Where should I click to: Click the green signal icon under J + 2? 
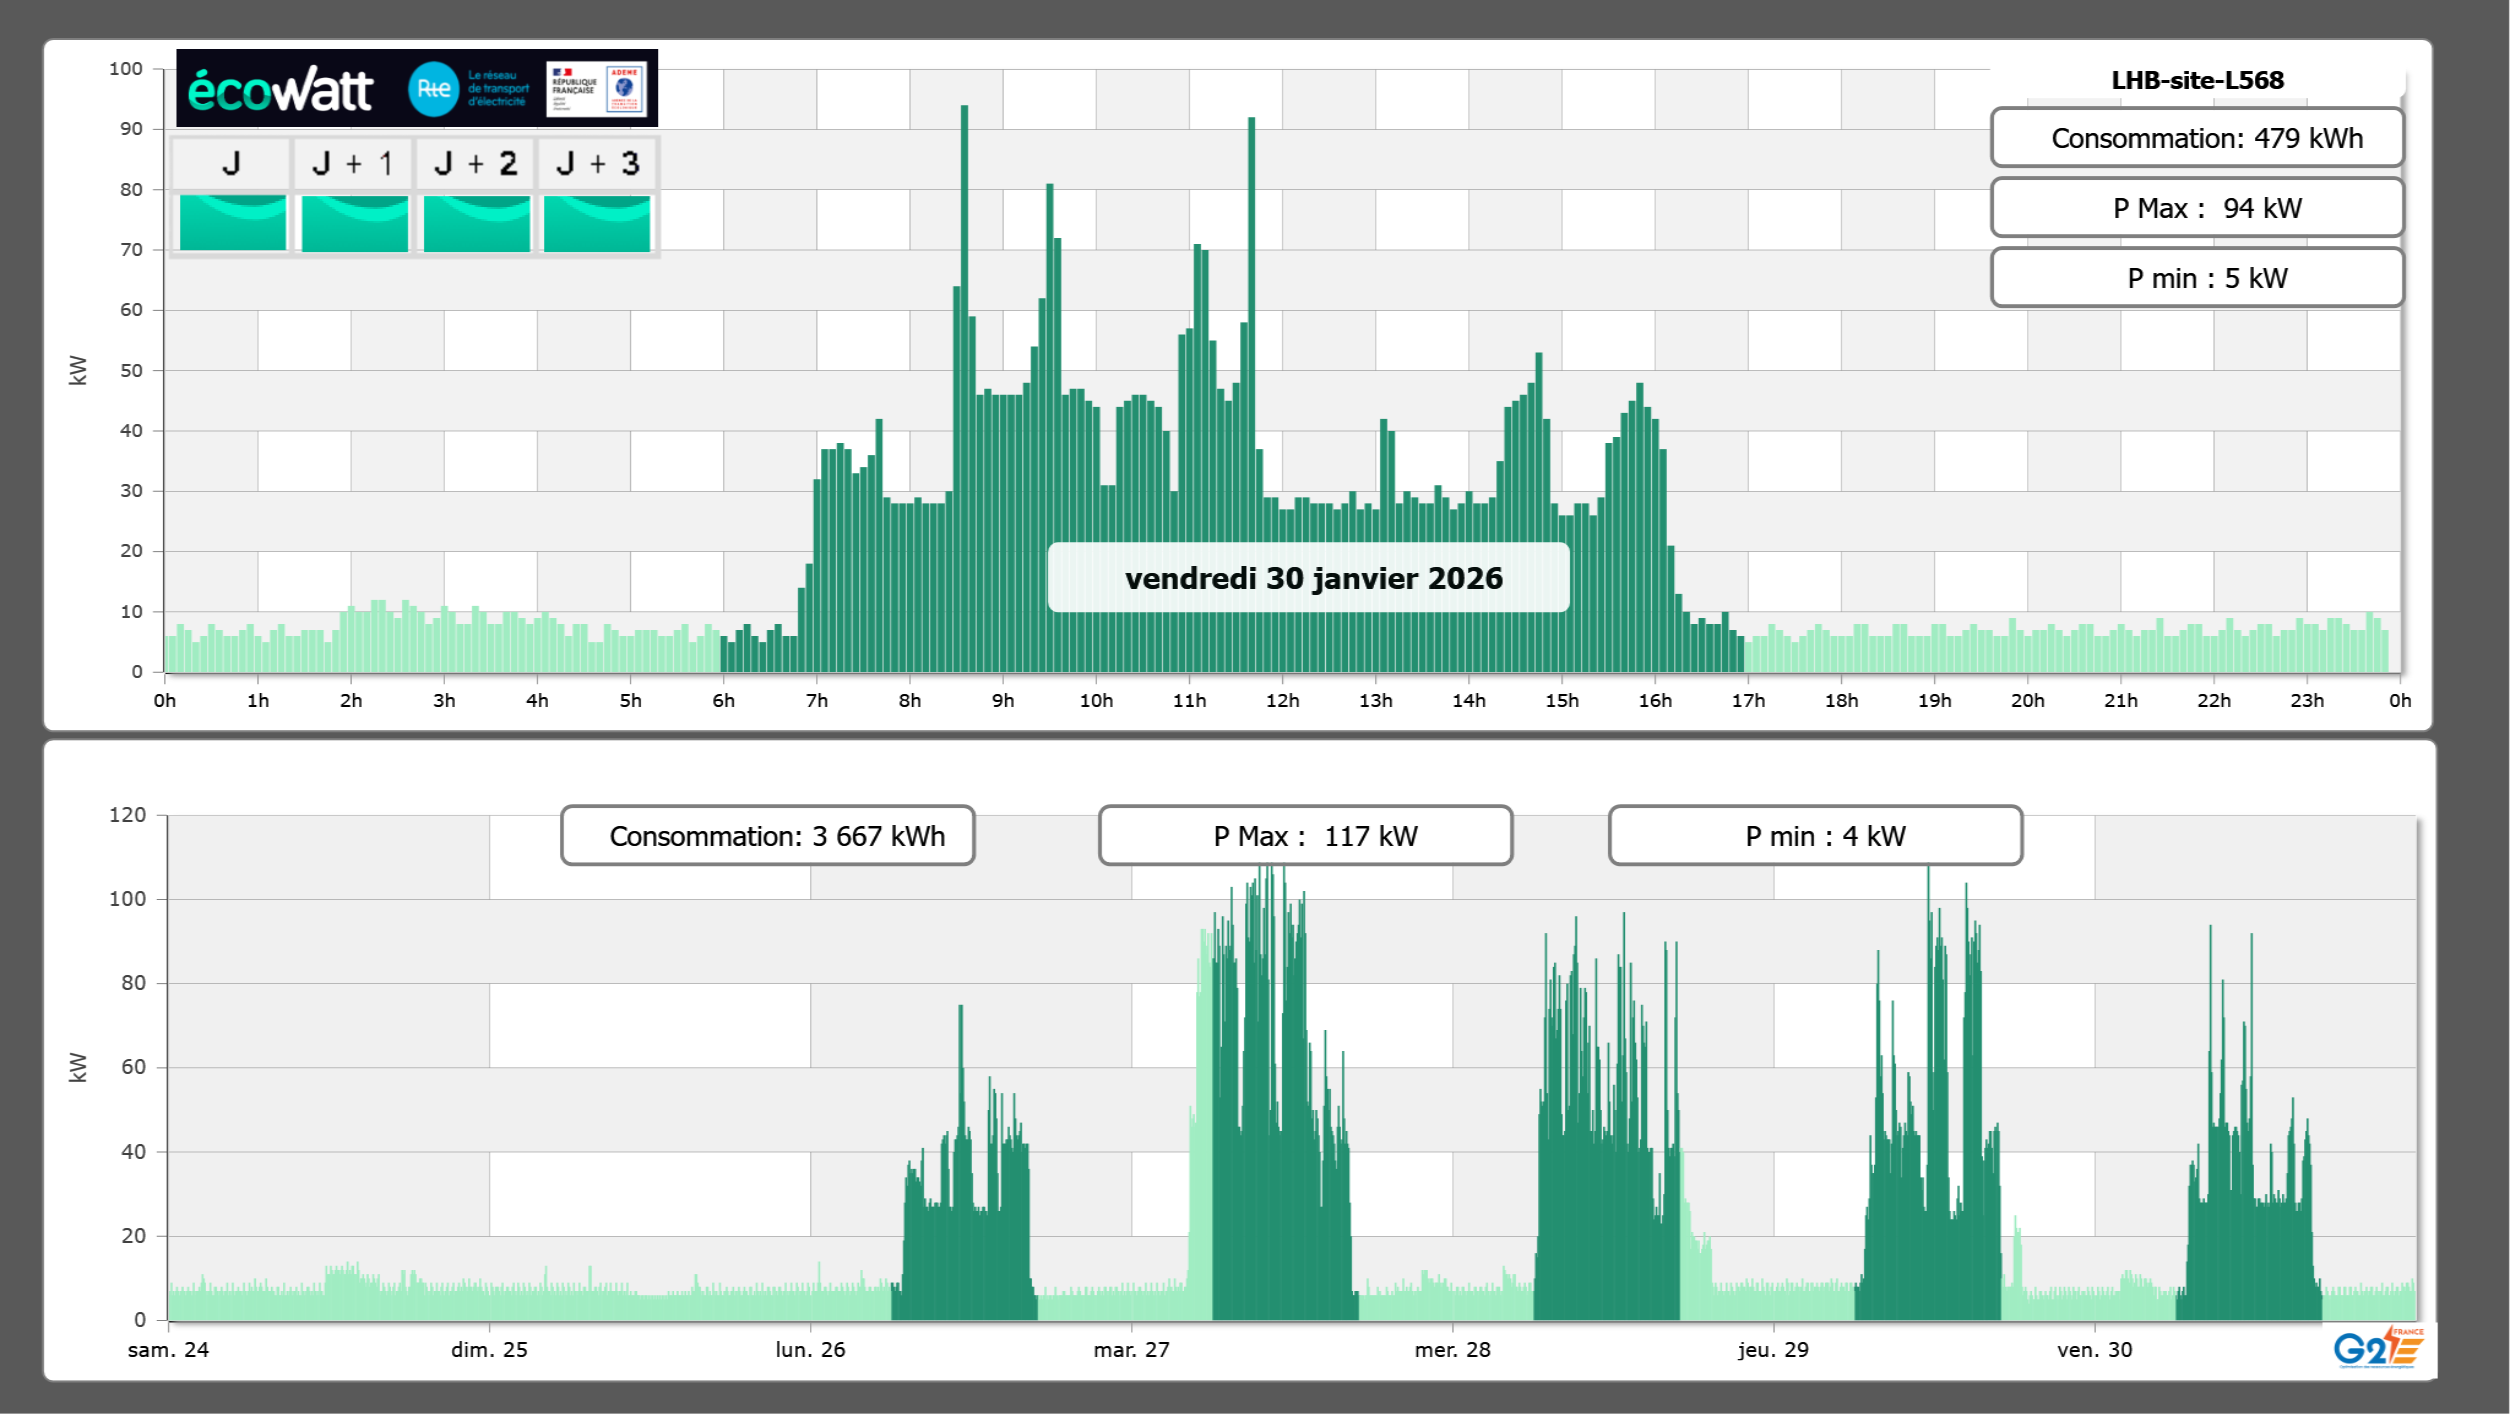pyautogui.click(x=476, y=223)
